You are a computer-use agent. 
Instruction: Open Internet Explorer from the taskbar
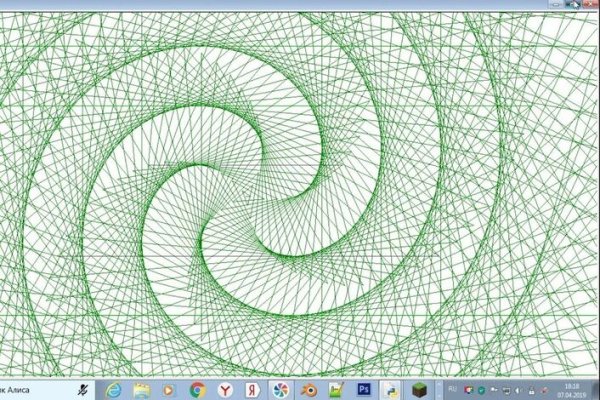click(x=113, y=388)
